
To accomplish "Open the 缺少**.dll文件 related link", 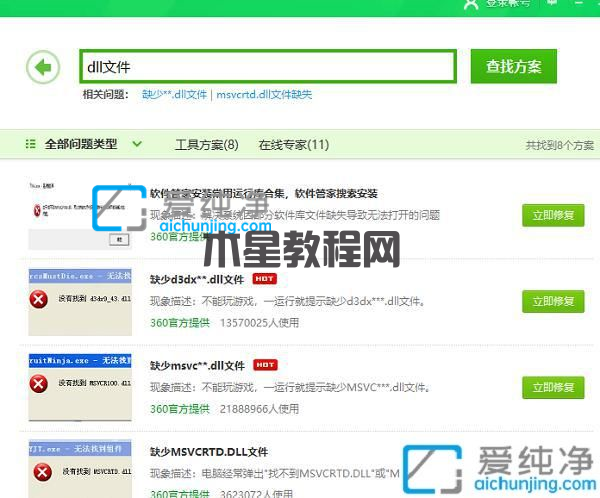I will [174, 94].
